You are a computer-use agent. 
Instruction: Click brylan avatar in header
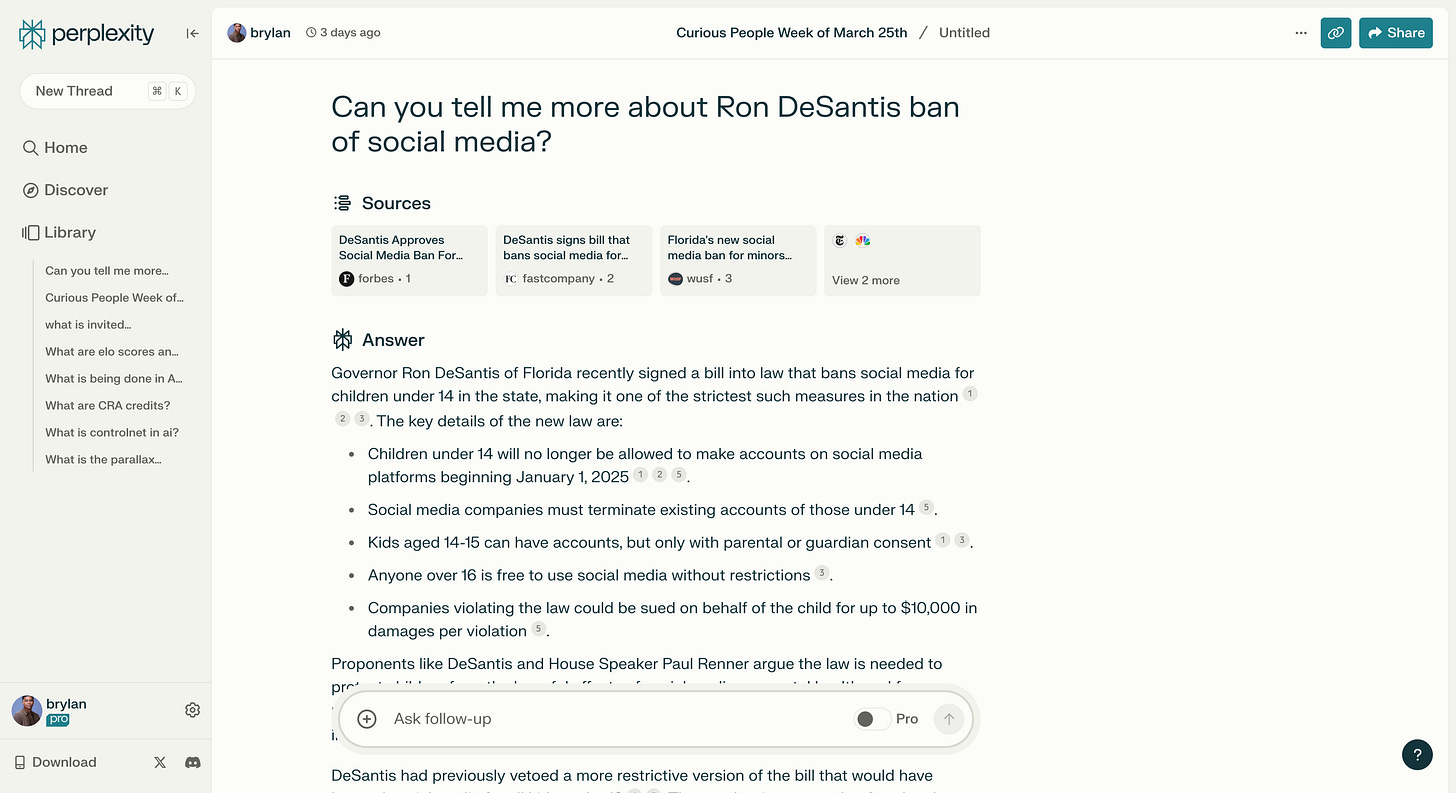coord(237,33)
